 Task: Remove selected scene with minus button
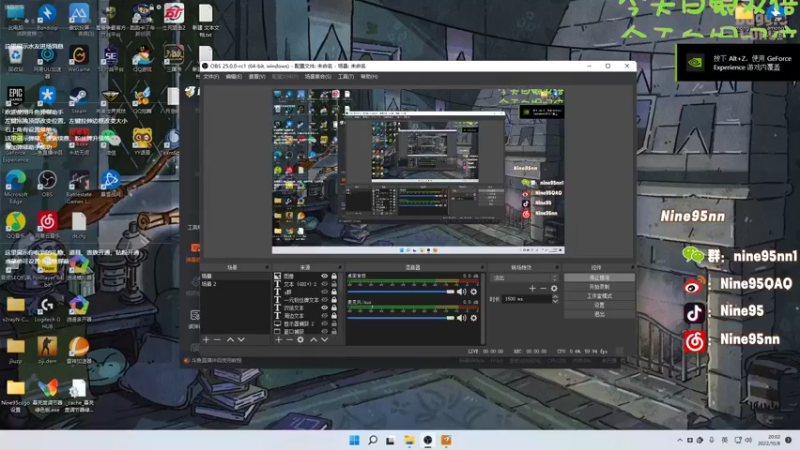[217, 339]
